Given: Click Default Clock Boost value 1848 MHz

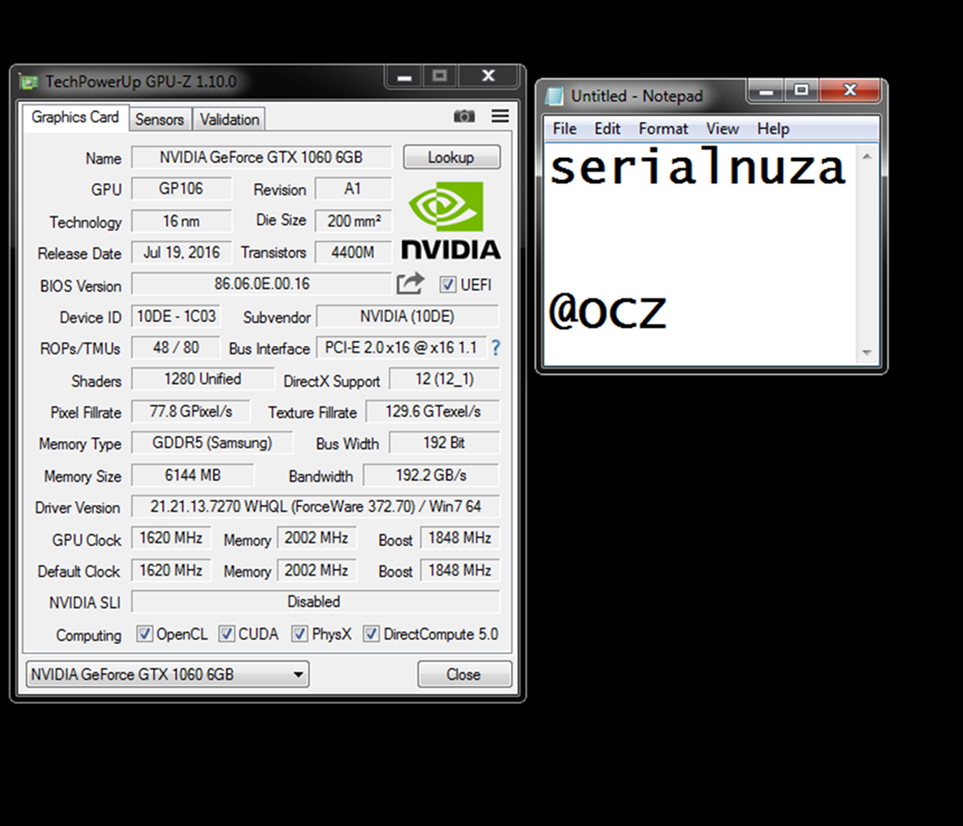Looking at the screenshot, I should [460, 571].
